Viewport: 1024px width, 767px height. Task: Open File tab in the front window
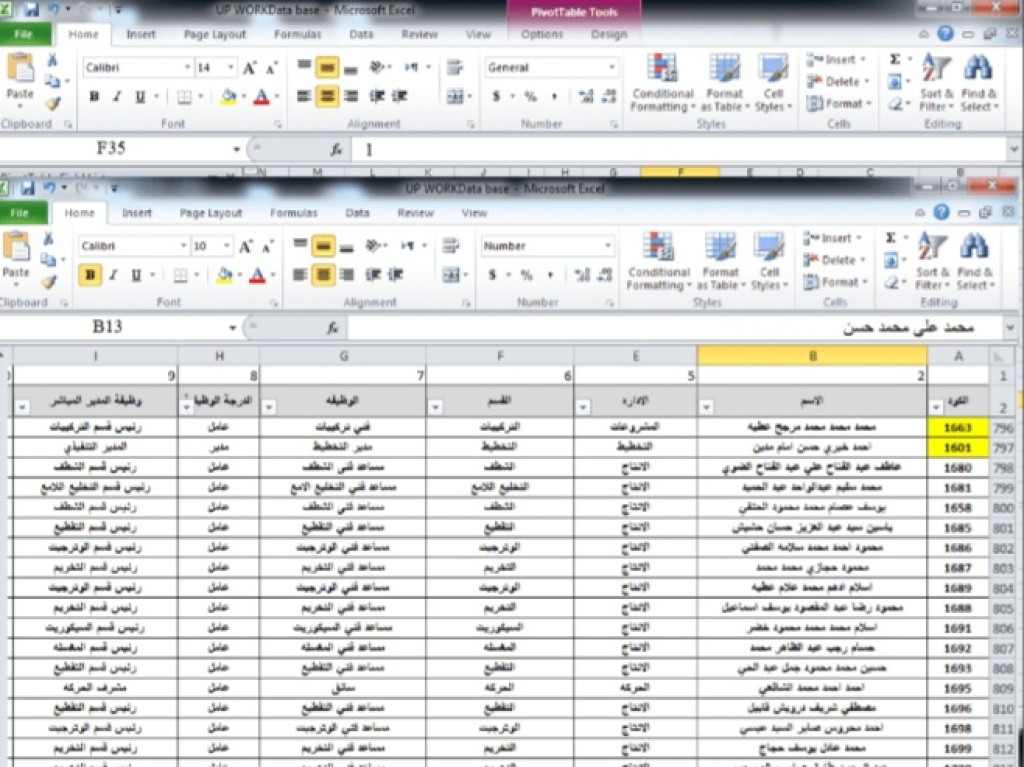click(x=20, y=212)
